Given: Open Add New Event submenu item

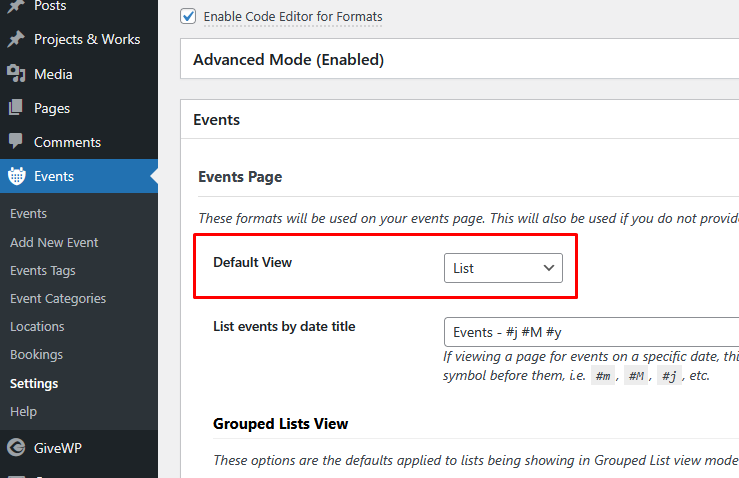Looking at the screenshot, I should pos(54,242).
